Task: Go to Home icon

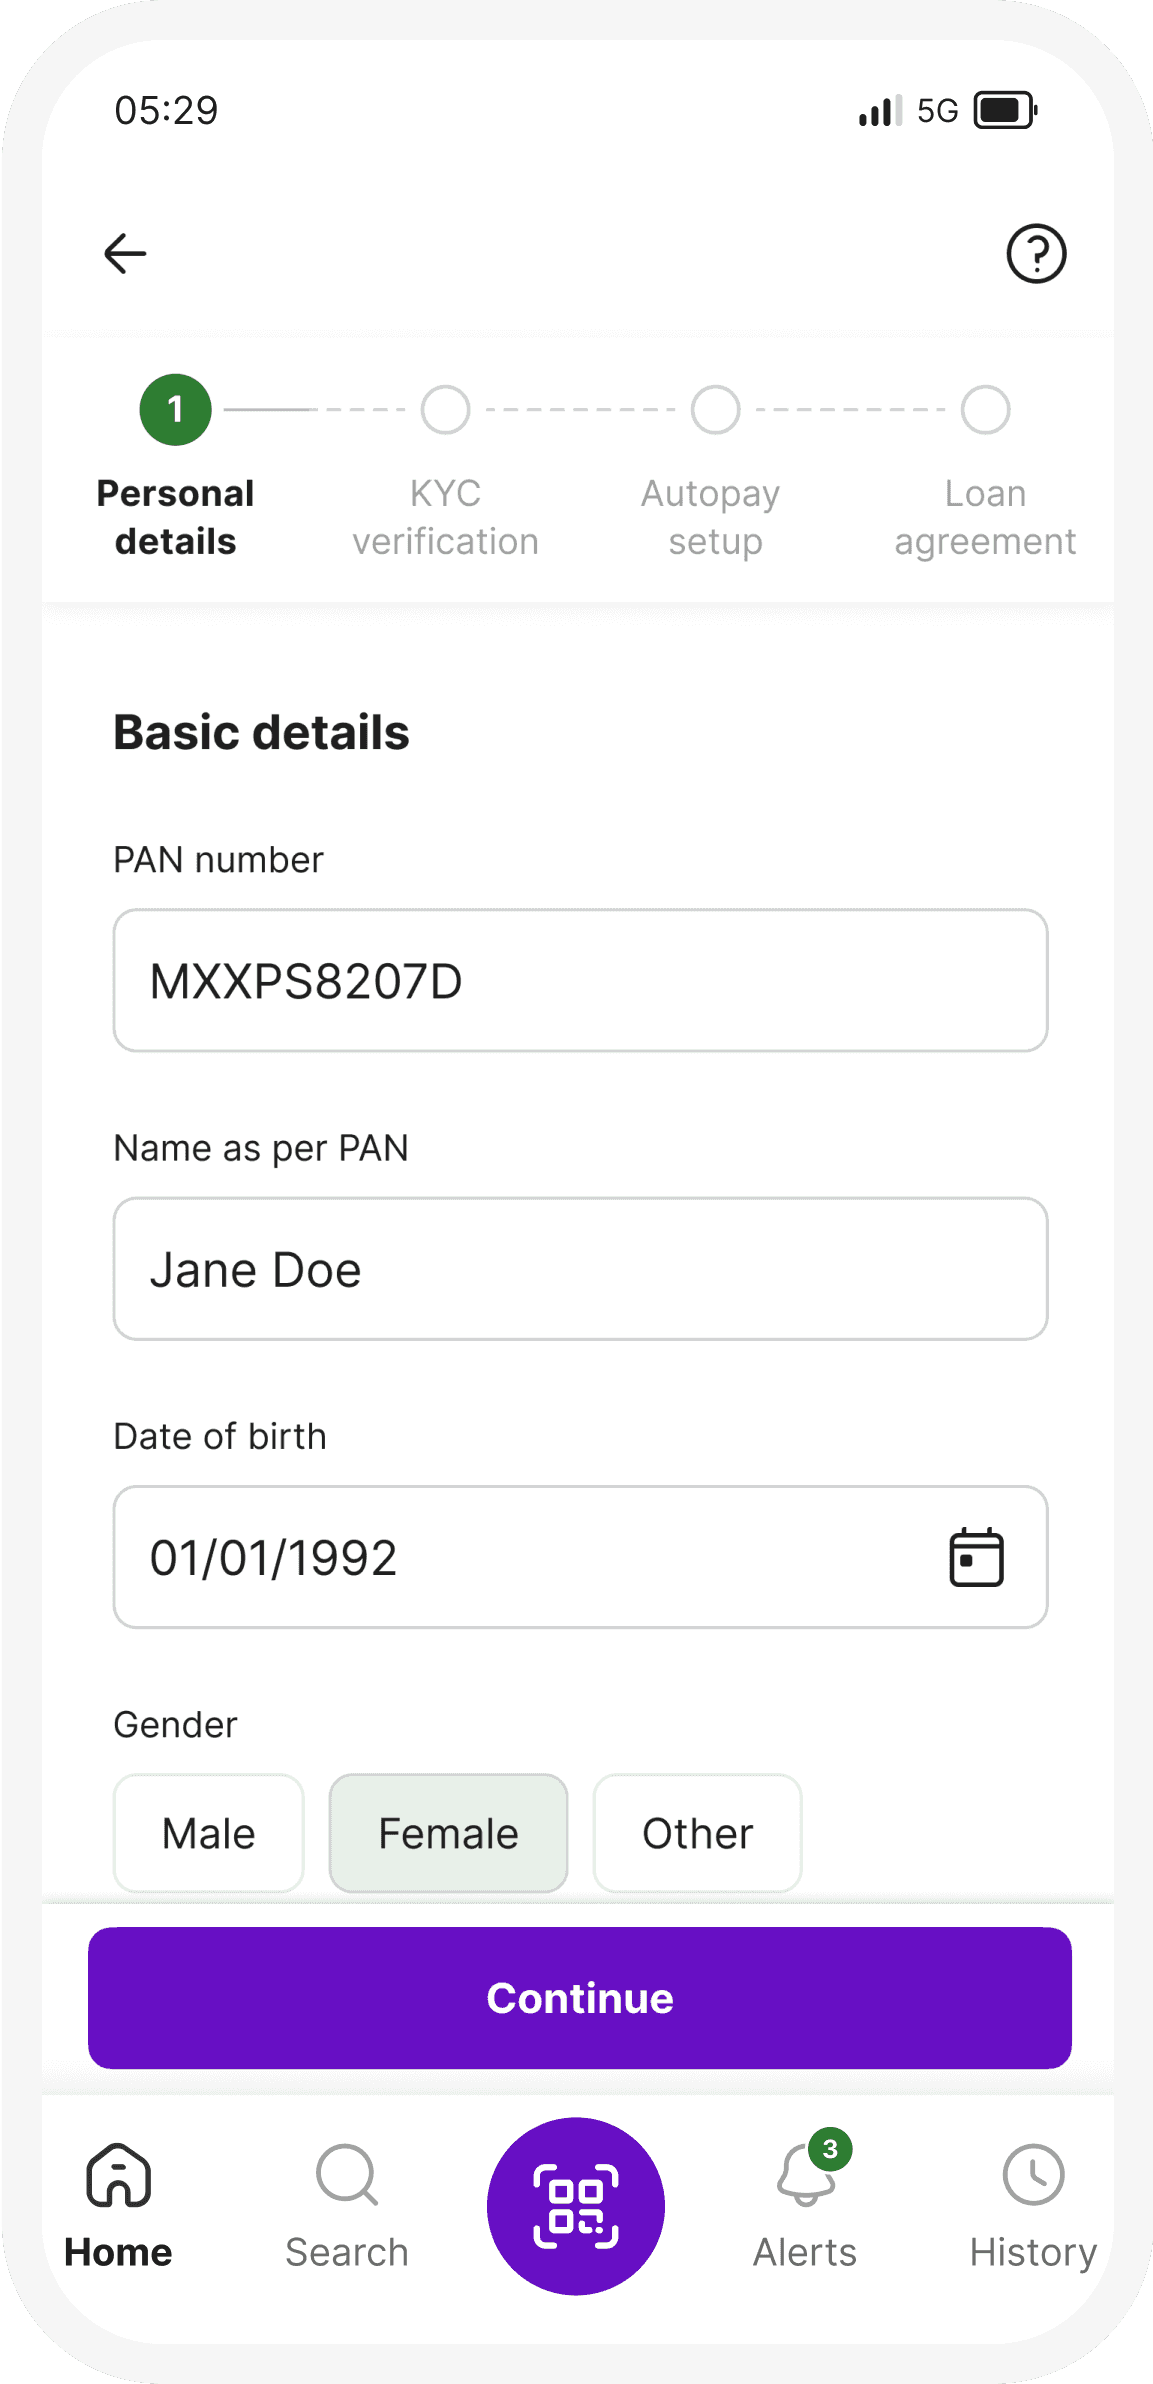Action: [119, 2175]
